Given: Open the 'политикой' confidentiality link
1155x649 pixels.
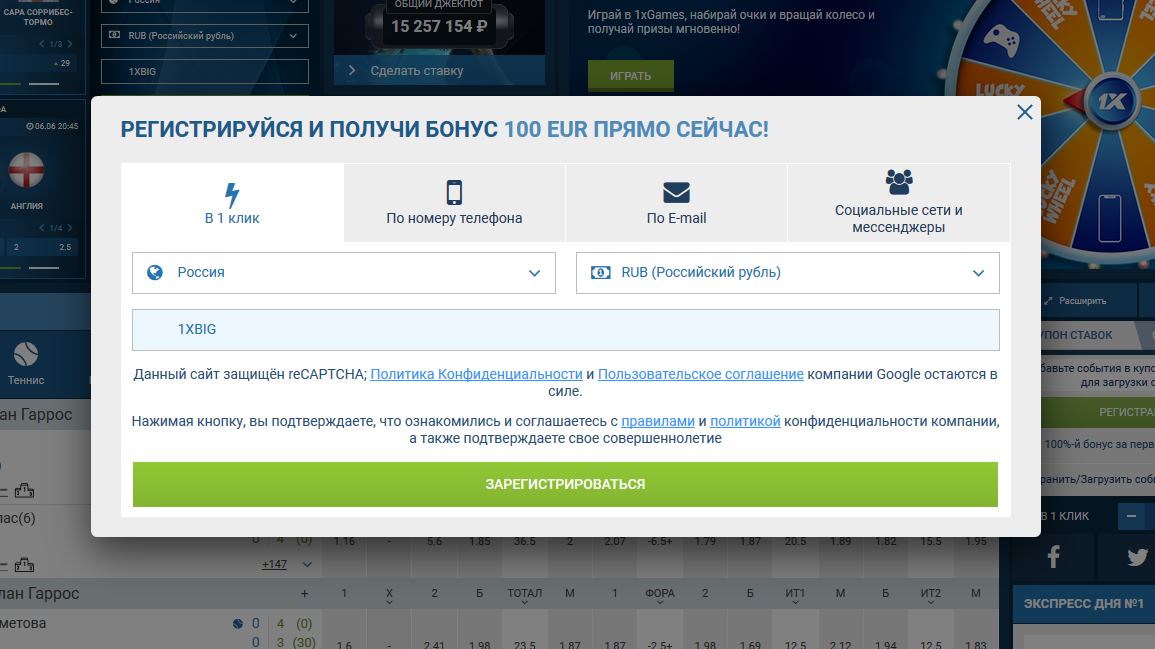Looking at the screenshot, I should [745, 421].
